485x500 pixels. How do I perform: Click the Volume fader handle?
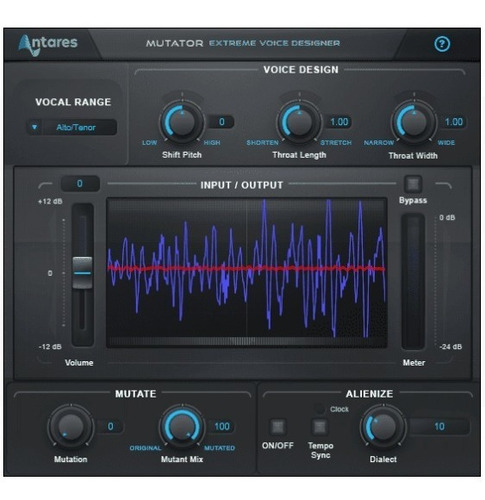(82, 272)
